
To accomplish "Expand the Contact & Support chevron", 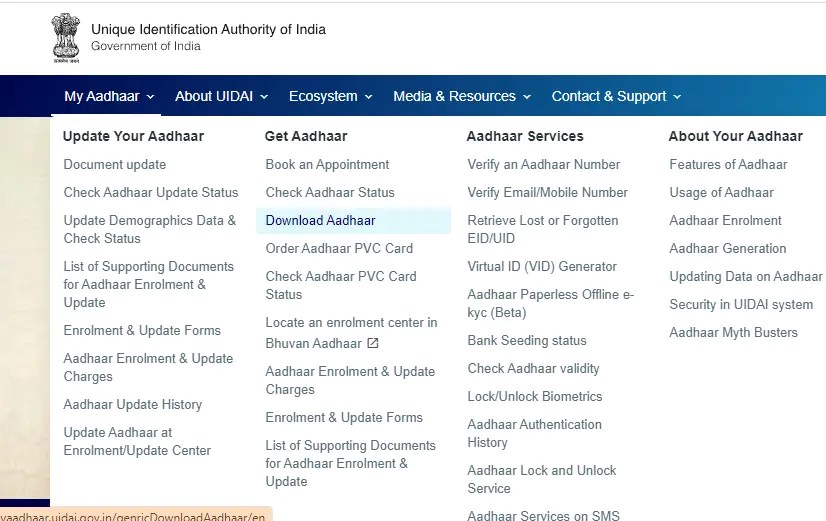I will [677, 97].
